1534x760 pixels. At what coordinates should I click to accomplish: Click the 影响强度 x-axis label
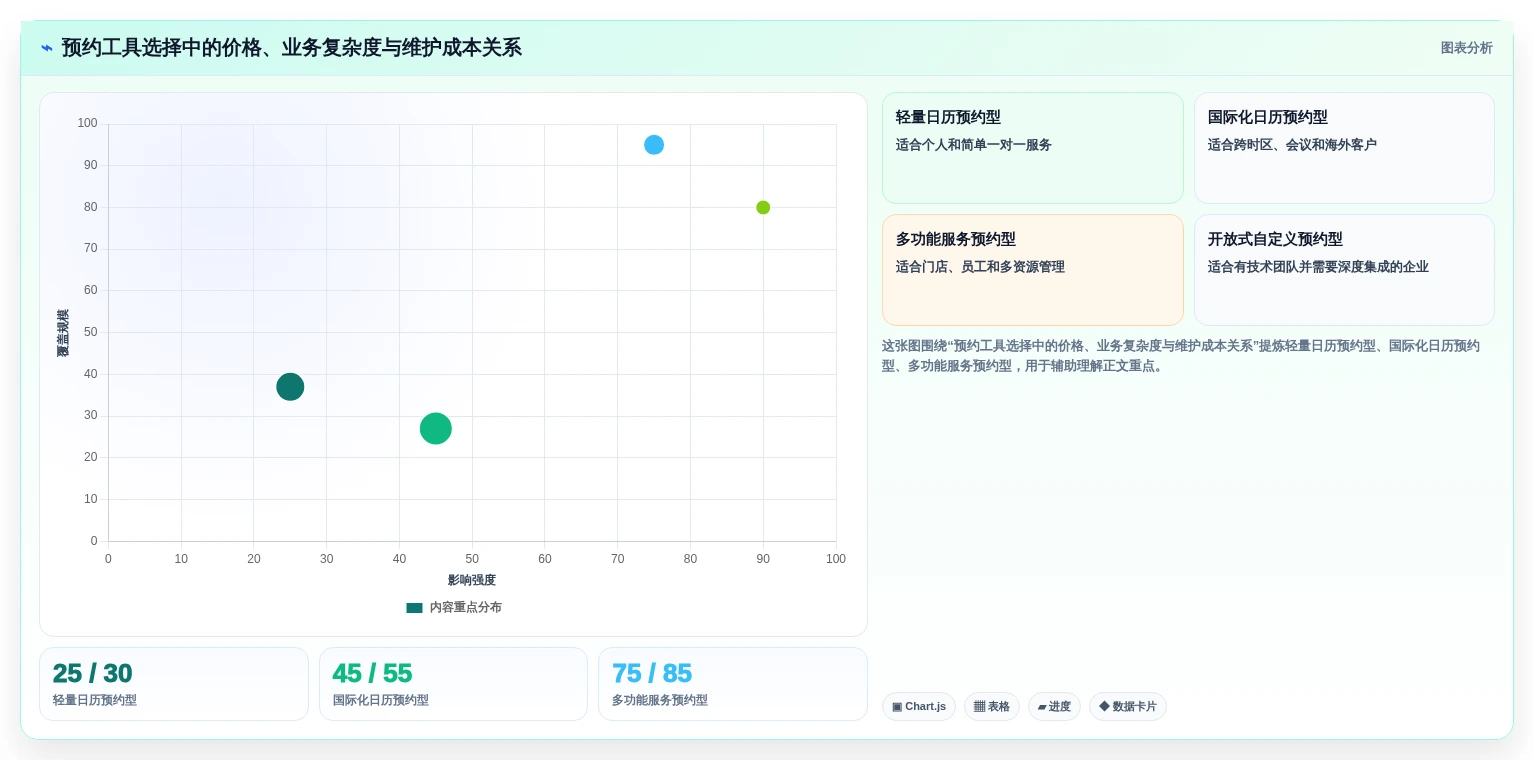[472, 580]
